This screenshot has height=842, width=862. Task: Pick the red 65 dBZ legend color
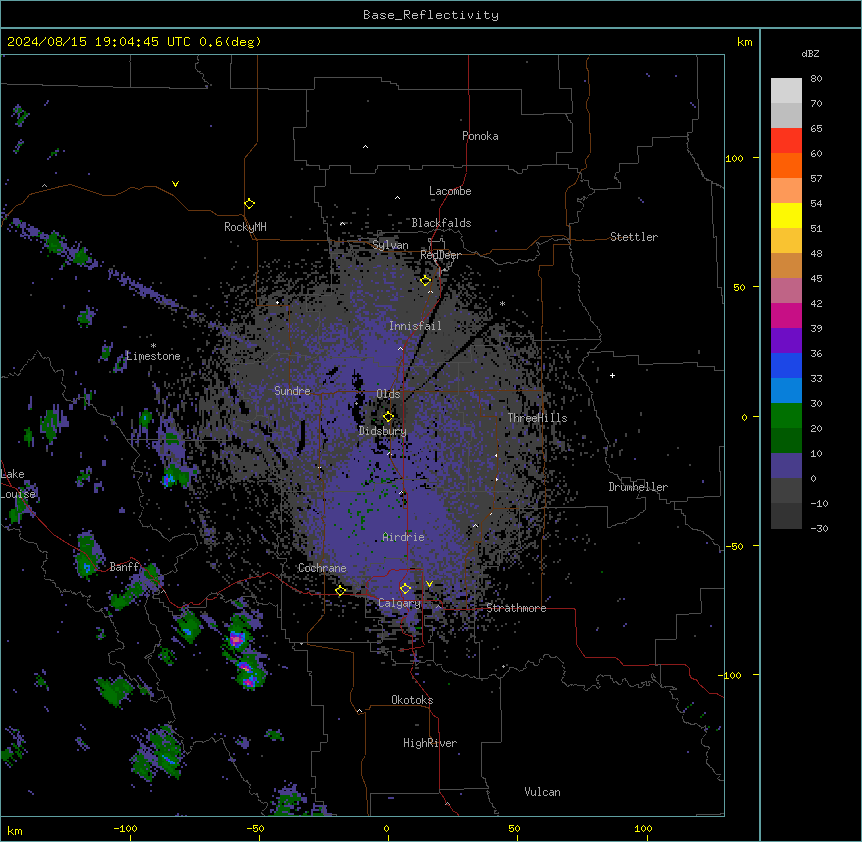tap(786, 140)
